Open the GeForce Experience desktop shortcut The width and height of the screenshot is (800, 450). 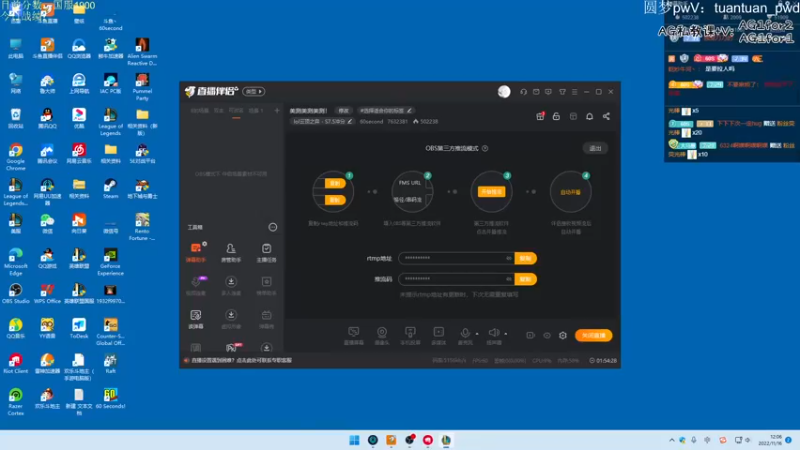coord(110,261)
